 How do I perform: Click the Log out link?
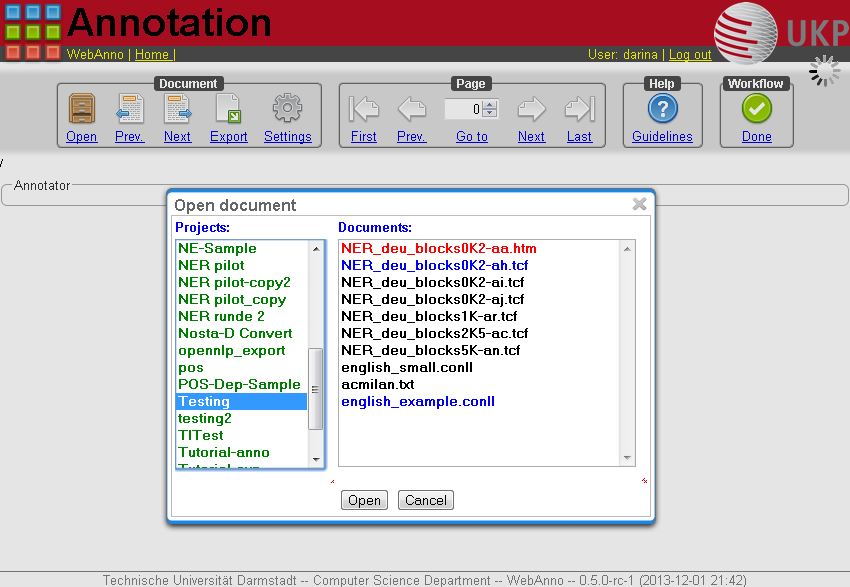[690, 54]
